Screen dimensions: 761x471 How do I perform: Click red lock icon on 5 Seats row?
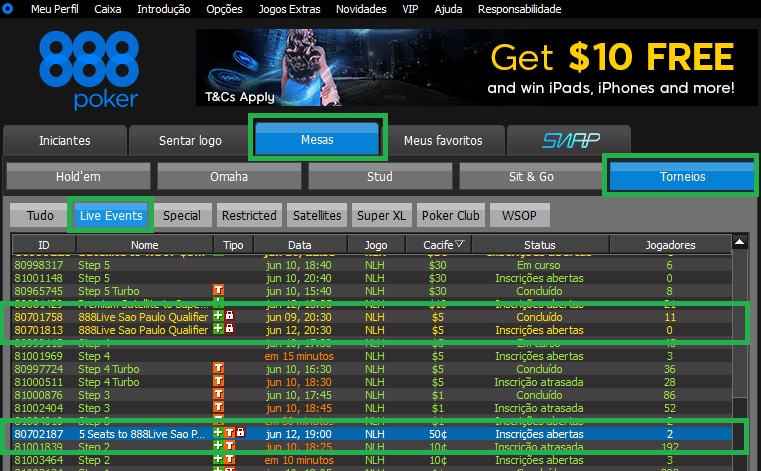[x=240, y=433]
